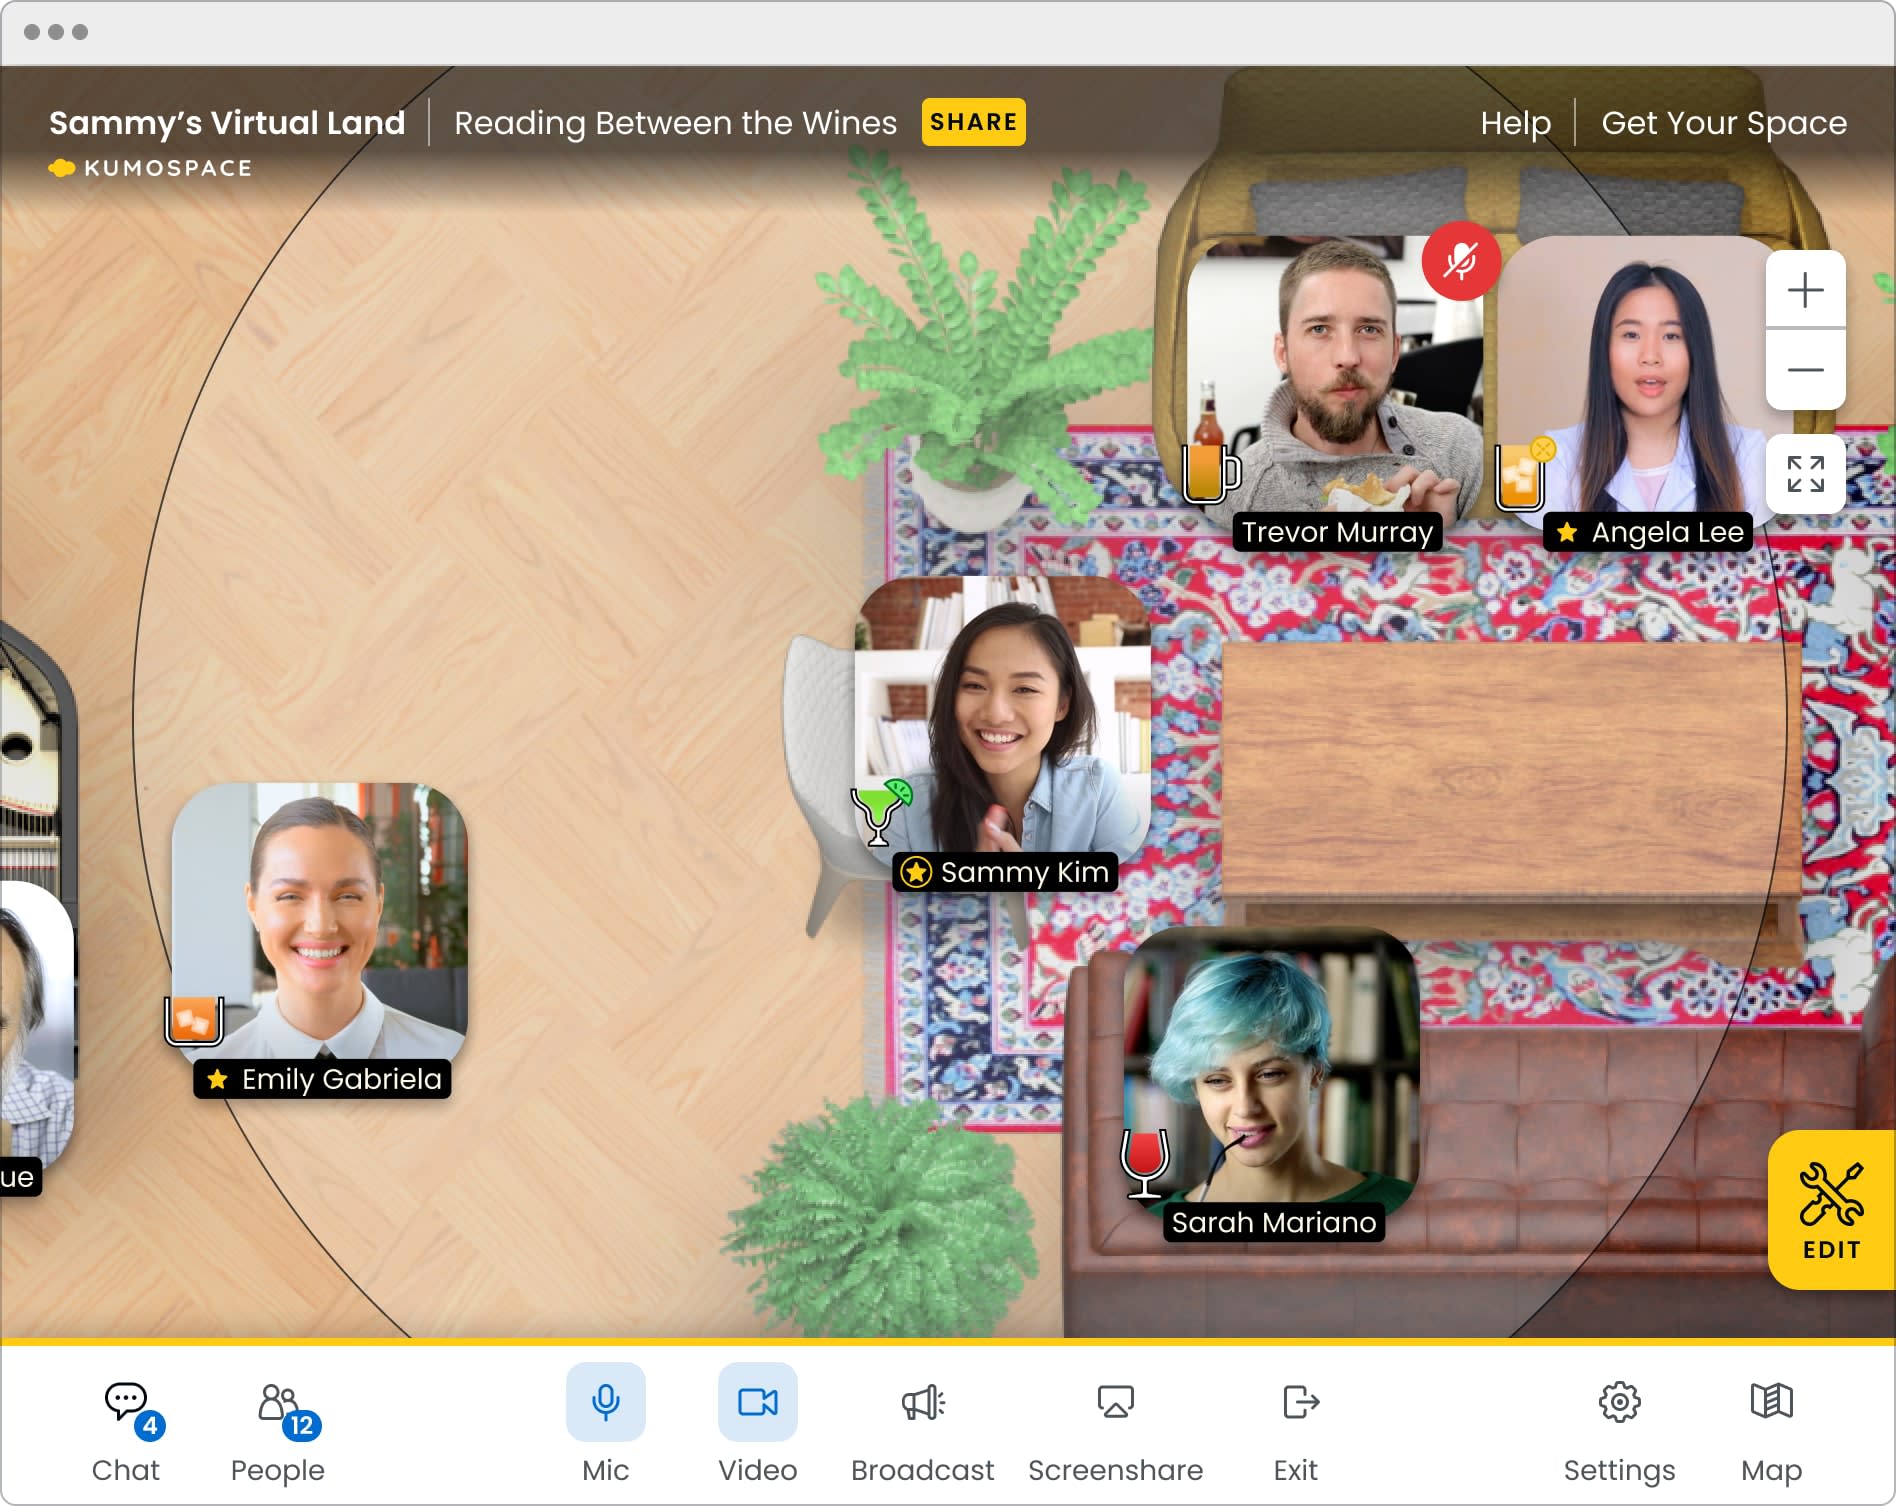Open the Settings panel

pyautogui.click(x=1620, y=1422)
